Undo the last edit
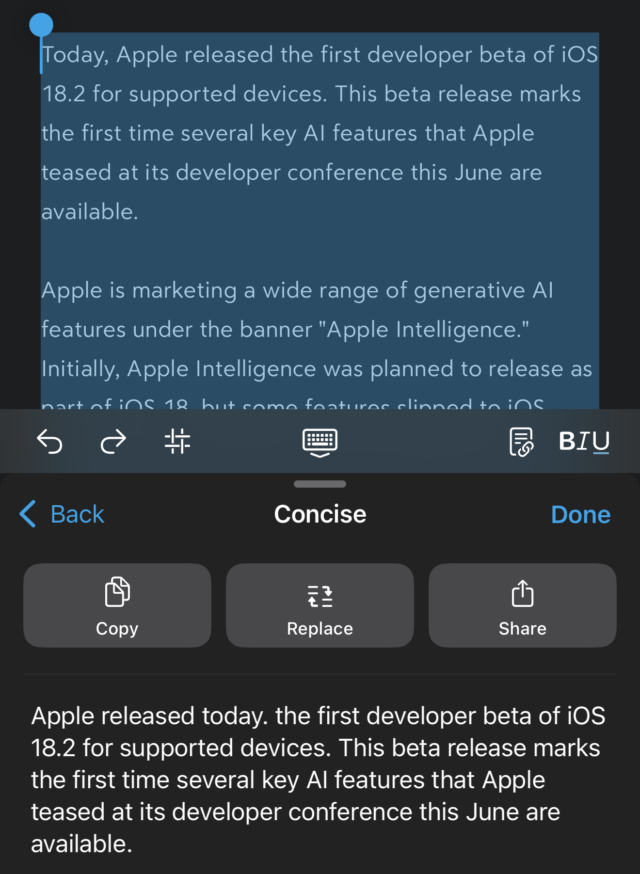The width and height of the screenshot is (640, 874). [x=49, y=442]
